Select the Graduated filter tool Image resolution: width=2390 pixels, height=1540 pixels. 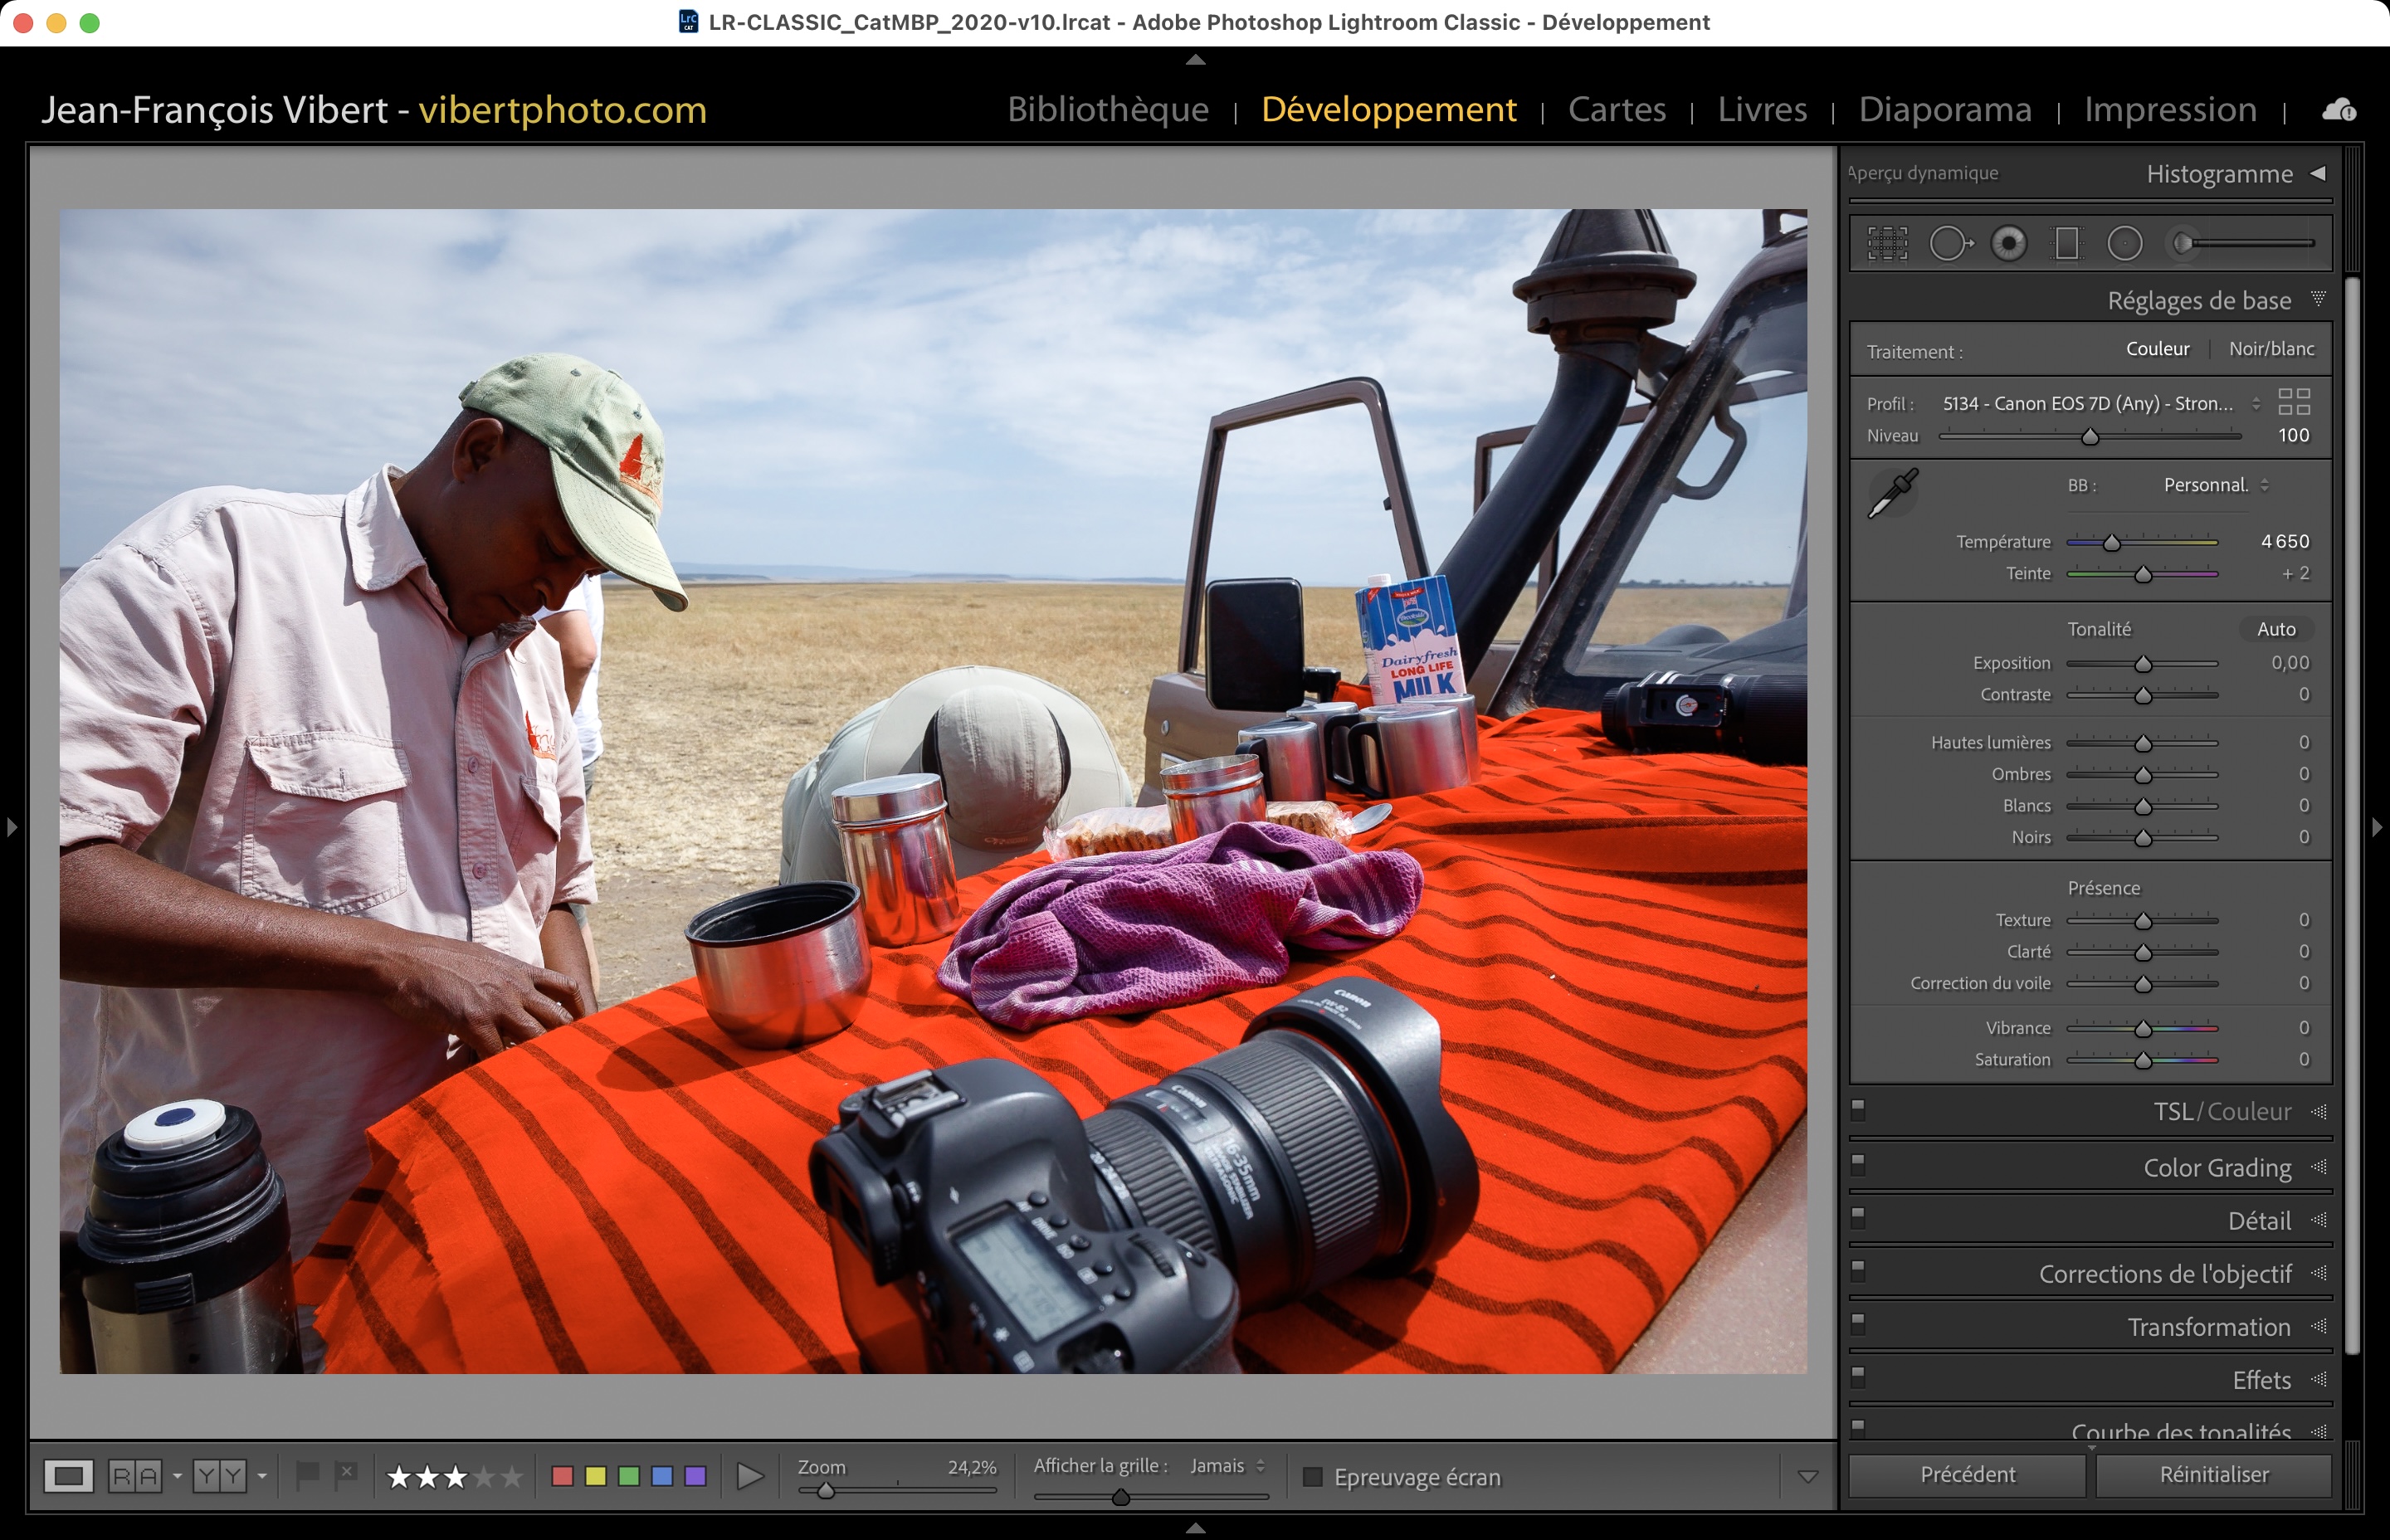click(2066, 243)
